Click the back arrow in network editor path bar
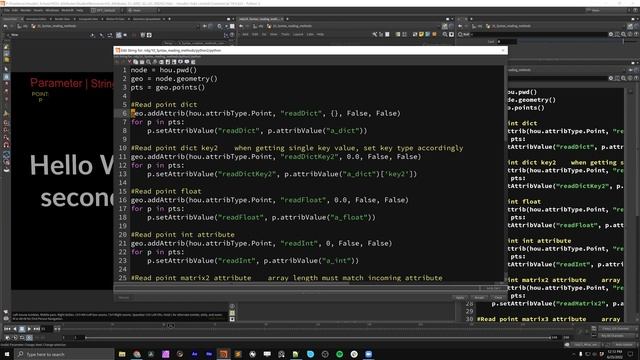The height and width of the screenshot is (360, 640). pos(241,26)
